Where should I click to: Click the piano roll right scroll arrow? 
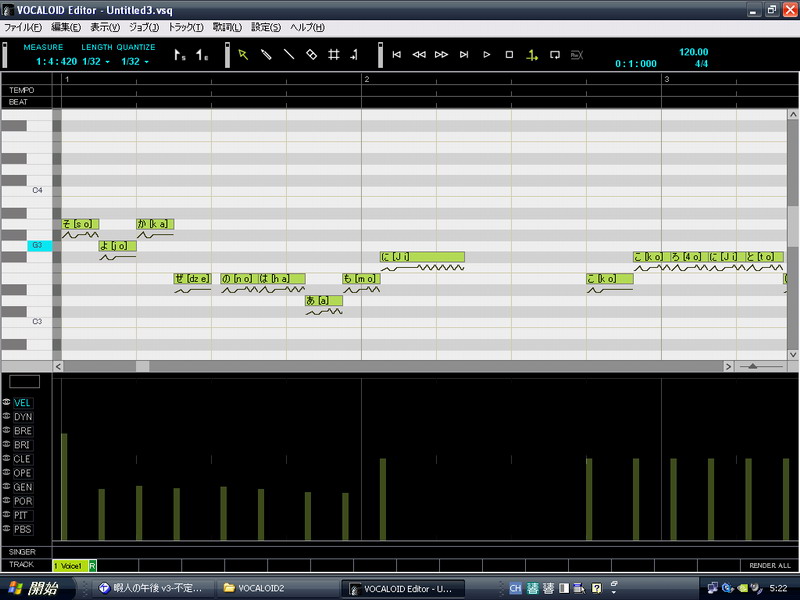pyautogui.click(x=728, y=366)
